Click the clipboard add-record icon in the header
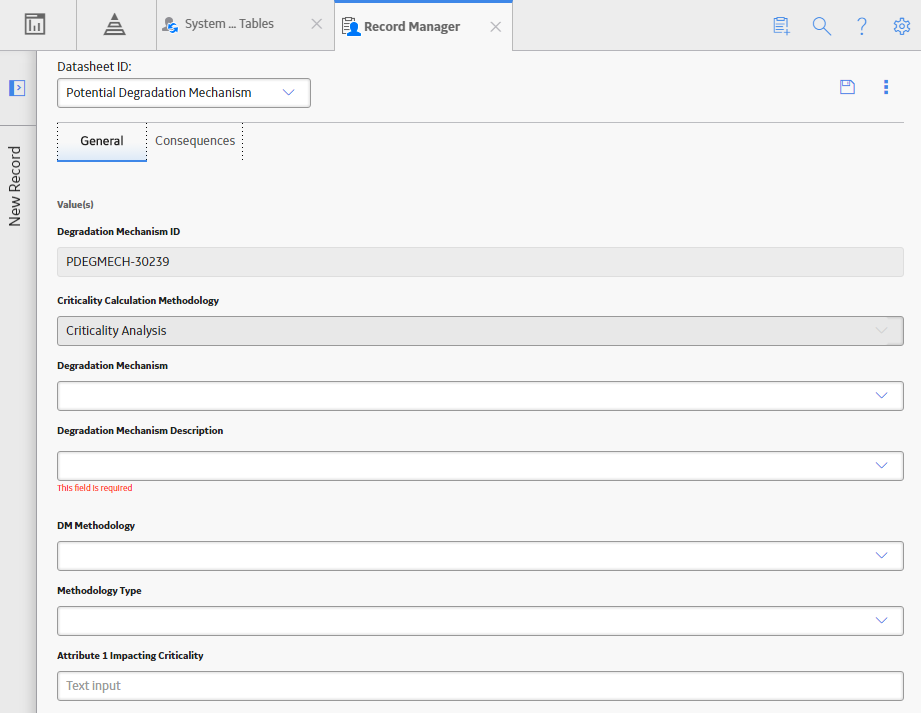The height and width of the screenshot is (713, 921). click(x=782, y=26)
